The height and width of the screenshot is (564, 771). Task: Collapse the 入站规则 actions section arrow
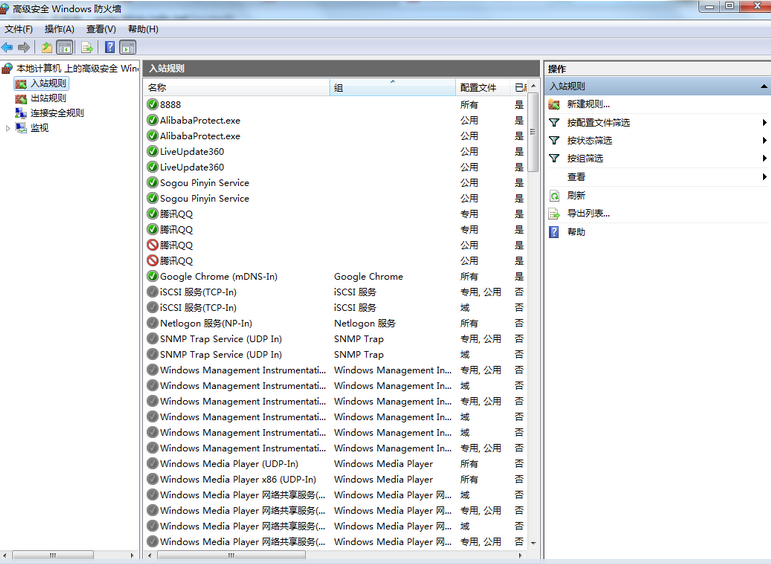click(764, 87)
